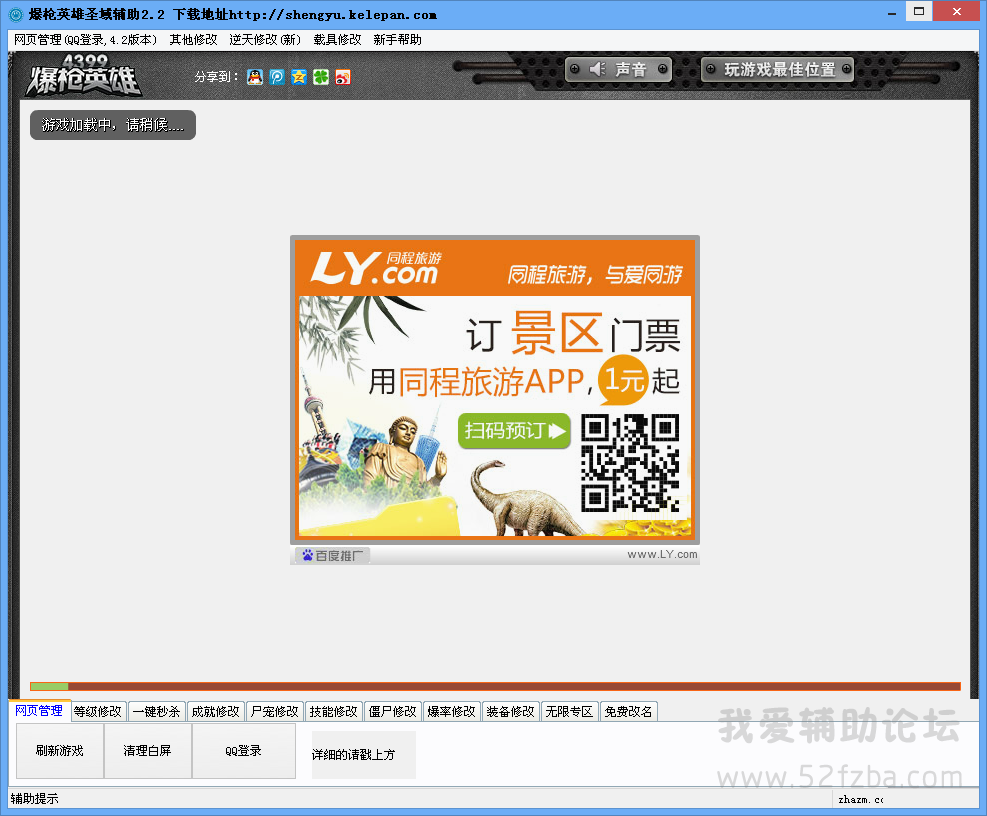Click the QR code in ad
The height and width of the screenshot is (816, 987).
(x=629, y=463)
